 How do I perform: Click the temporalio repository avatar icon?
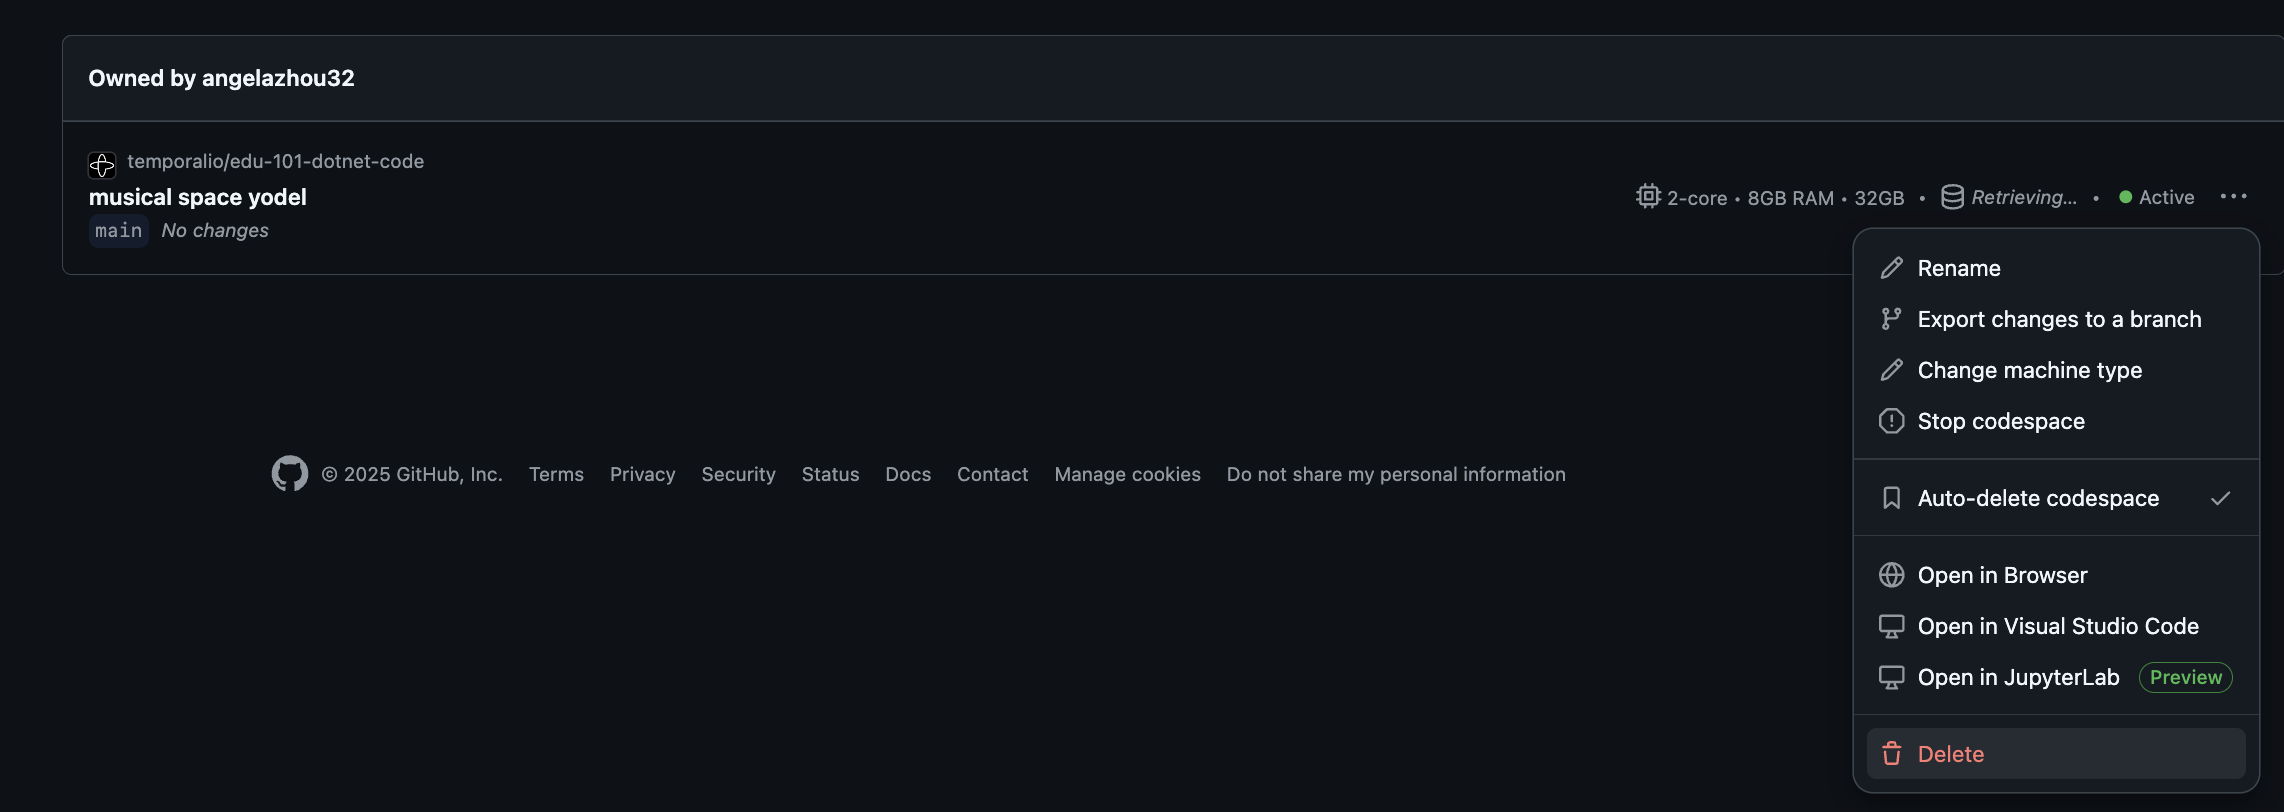click(x=102, y=164)
